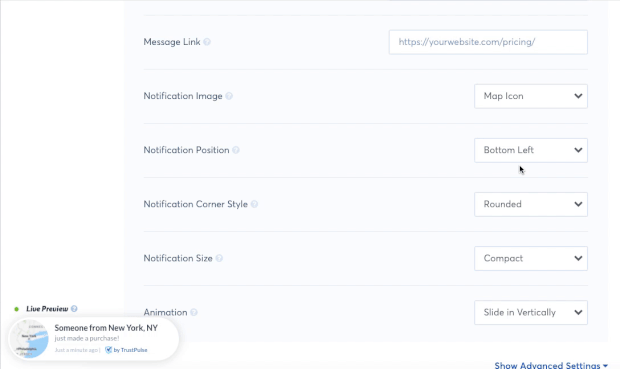Screen dimensions: 620x369
Task: Click the Notification Corner Style help icon
Action: click(x=254, y=204)
